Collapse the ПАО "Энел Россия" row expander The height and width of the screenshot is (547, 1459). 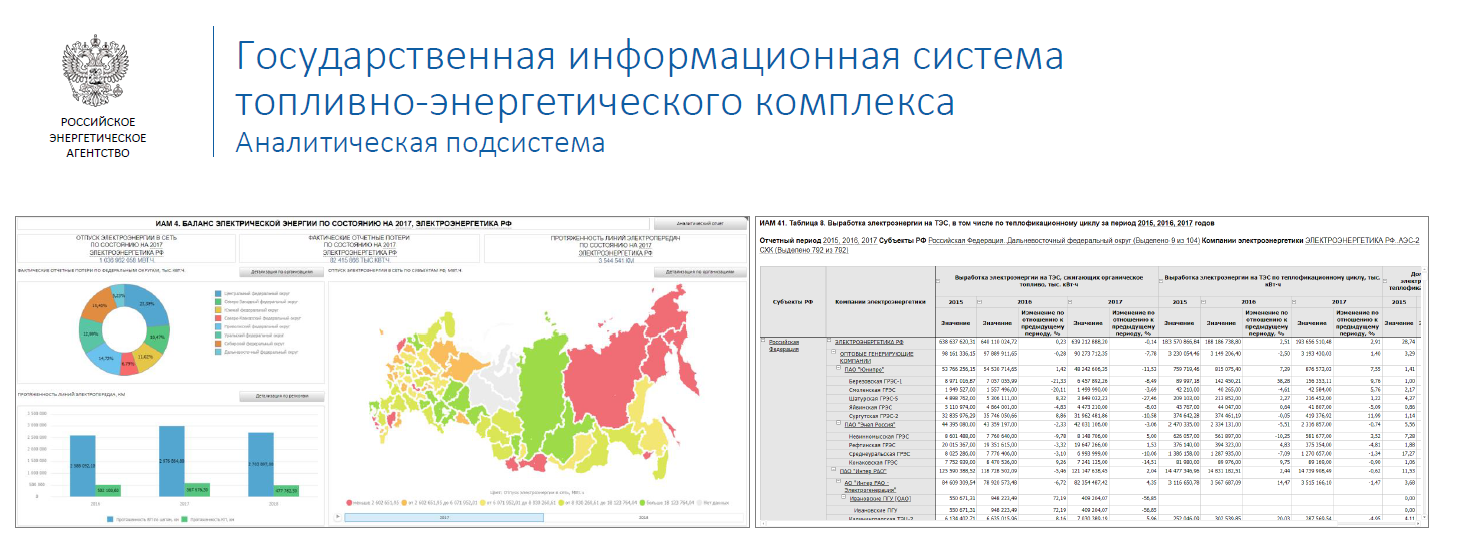[x=838, y=424]
